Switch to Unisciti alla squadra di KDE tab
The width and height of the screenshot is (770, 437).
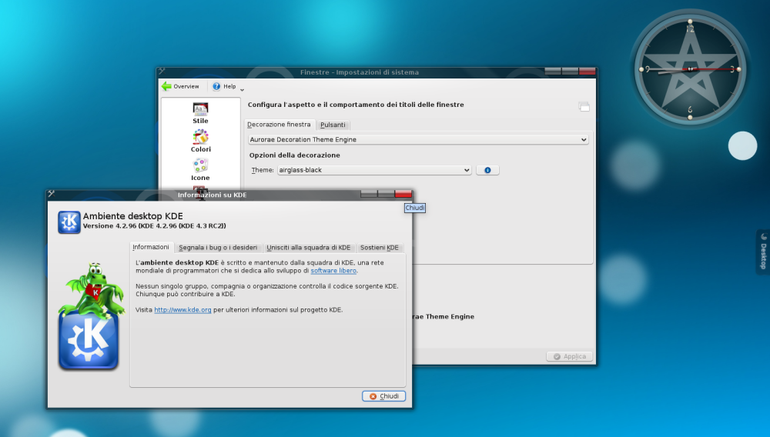(x=308, y=247)
